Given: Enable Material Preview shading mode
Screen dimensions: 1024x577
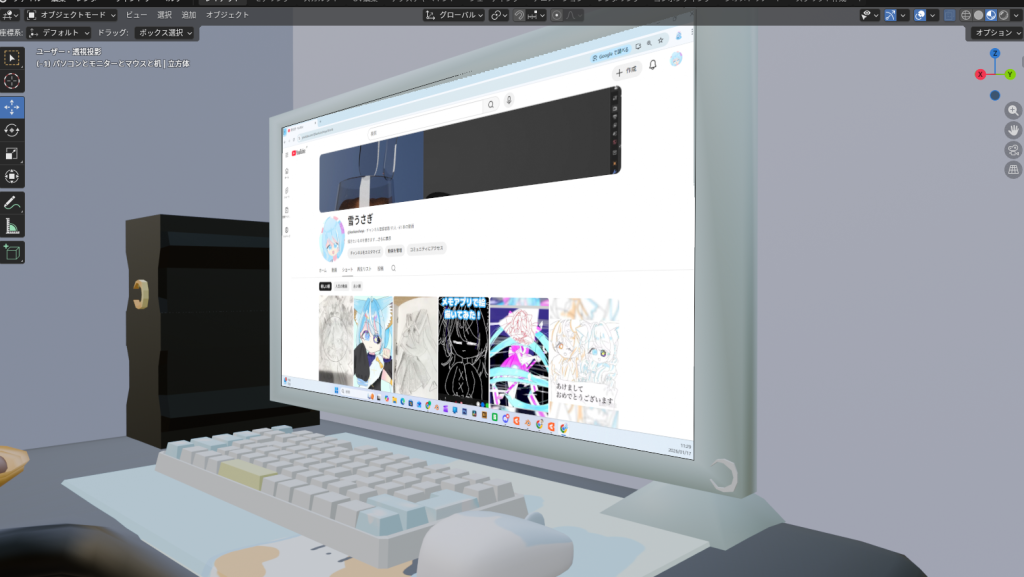Looking at the screenshot, I should tap(991, 15).
